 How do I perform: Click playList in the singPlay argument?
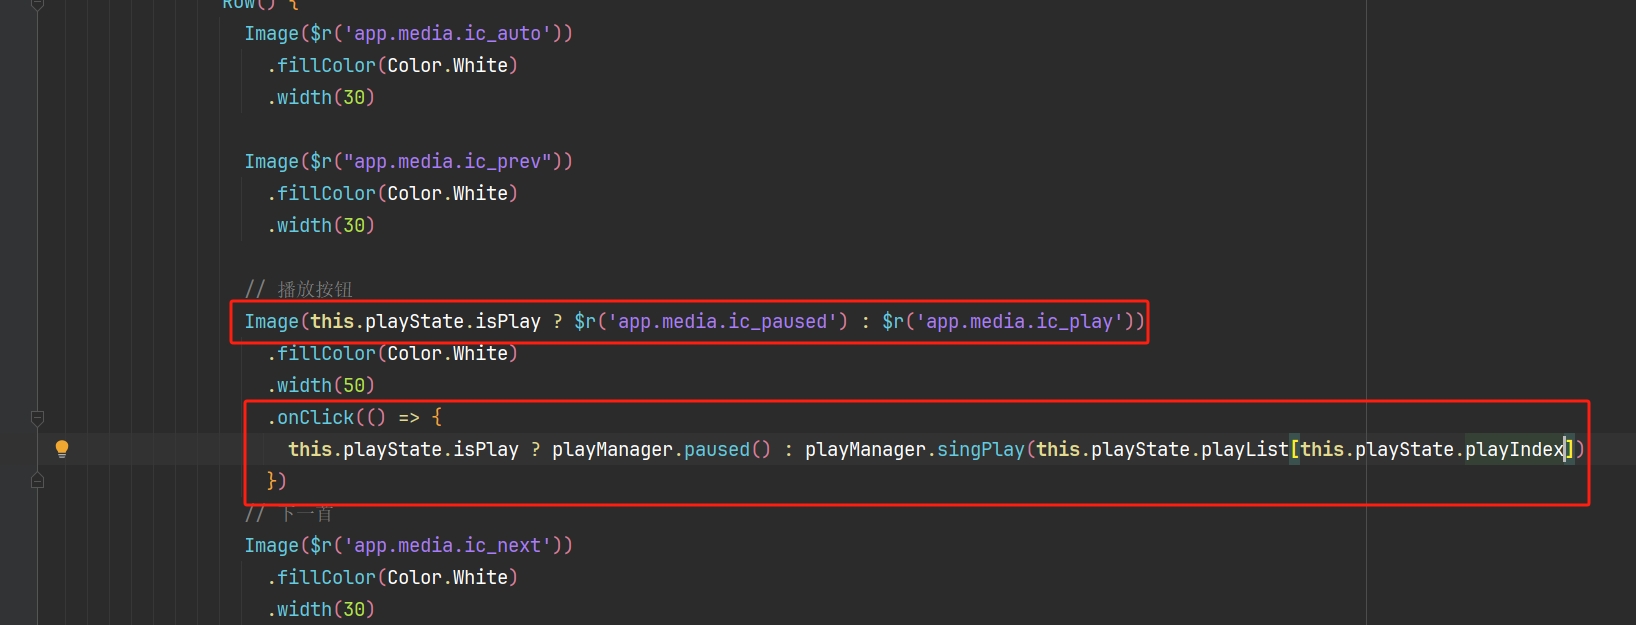point(1244,449)
